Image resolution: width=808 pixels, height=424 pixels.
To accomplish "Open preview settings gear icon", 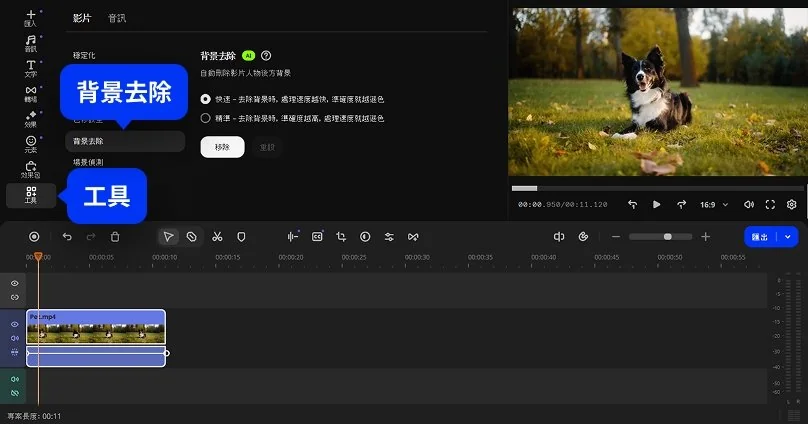I will coord(791,204).
